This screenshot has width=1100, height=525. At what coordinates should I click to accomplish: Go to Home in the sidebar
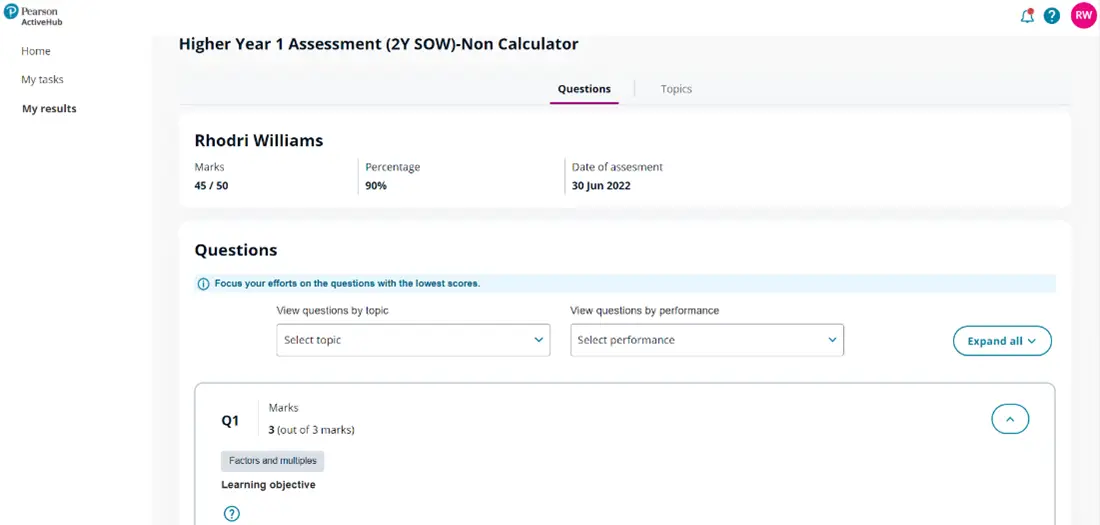(x=36, y=51)
